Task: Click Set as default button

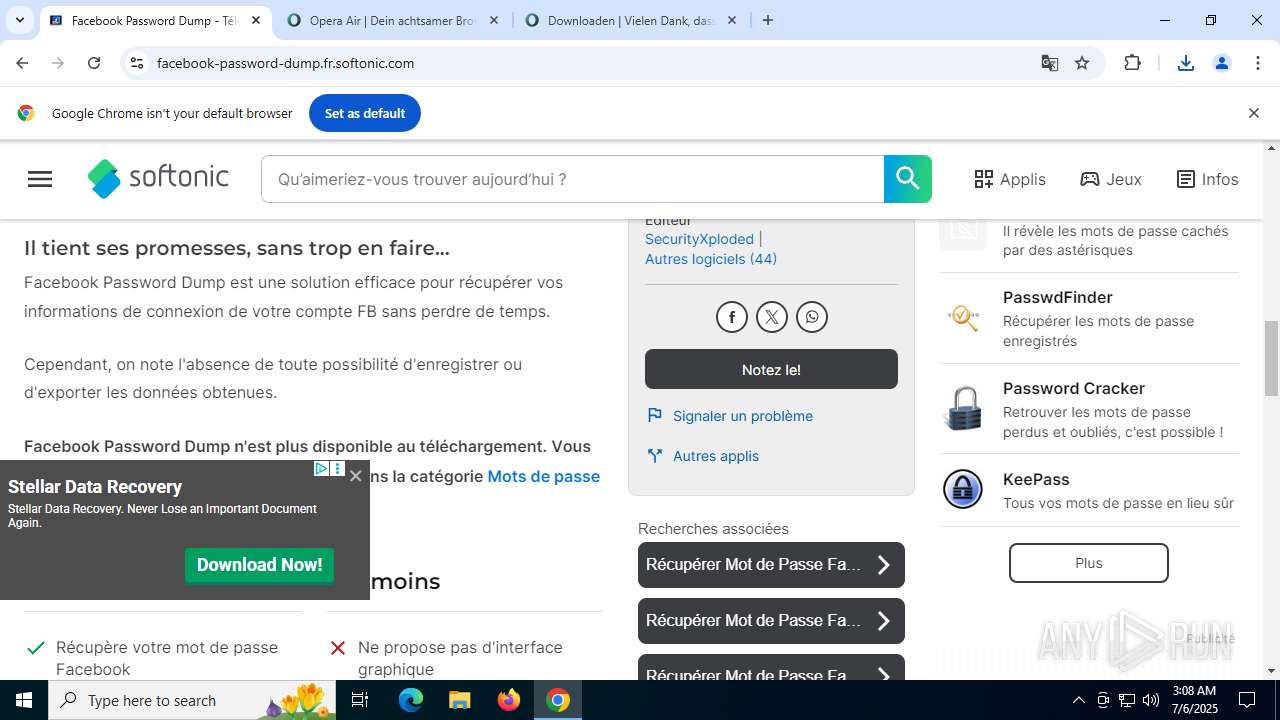Action: tap(365, 113)
